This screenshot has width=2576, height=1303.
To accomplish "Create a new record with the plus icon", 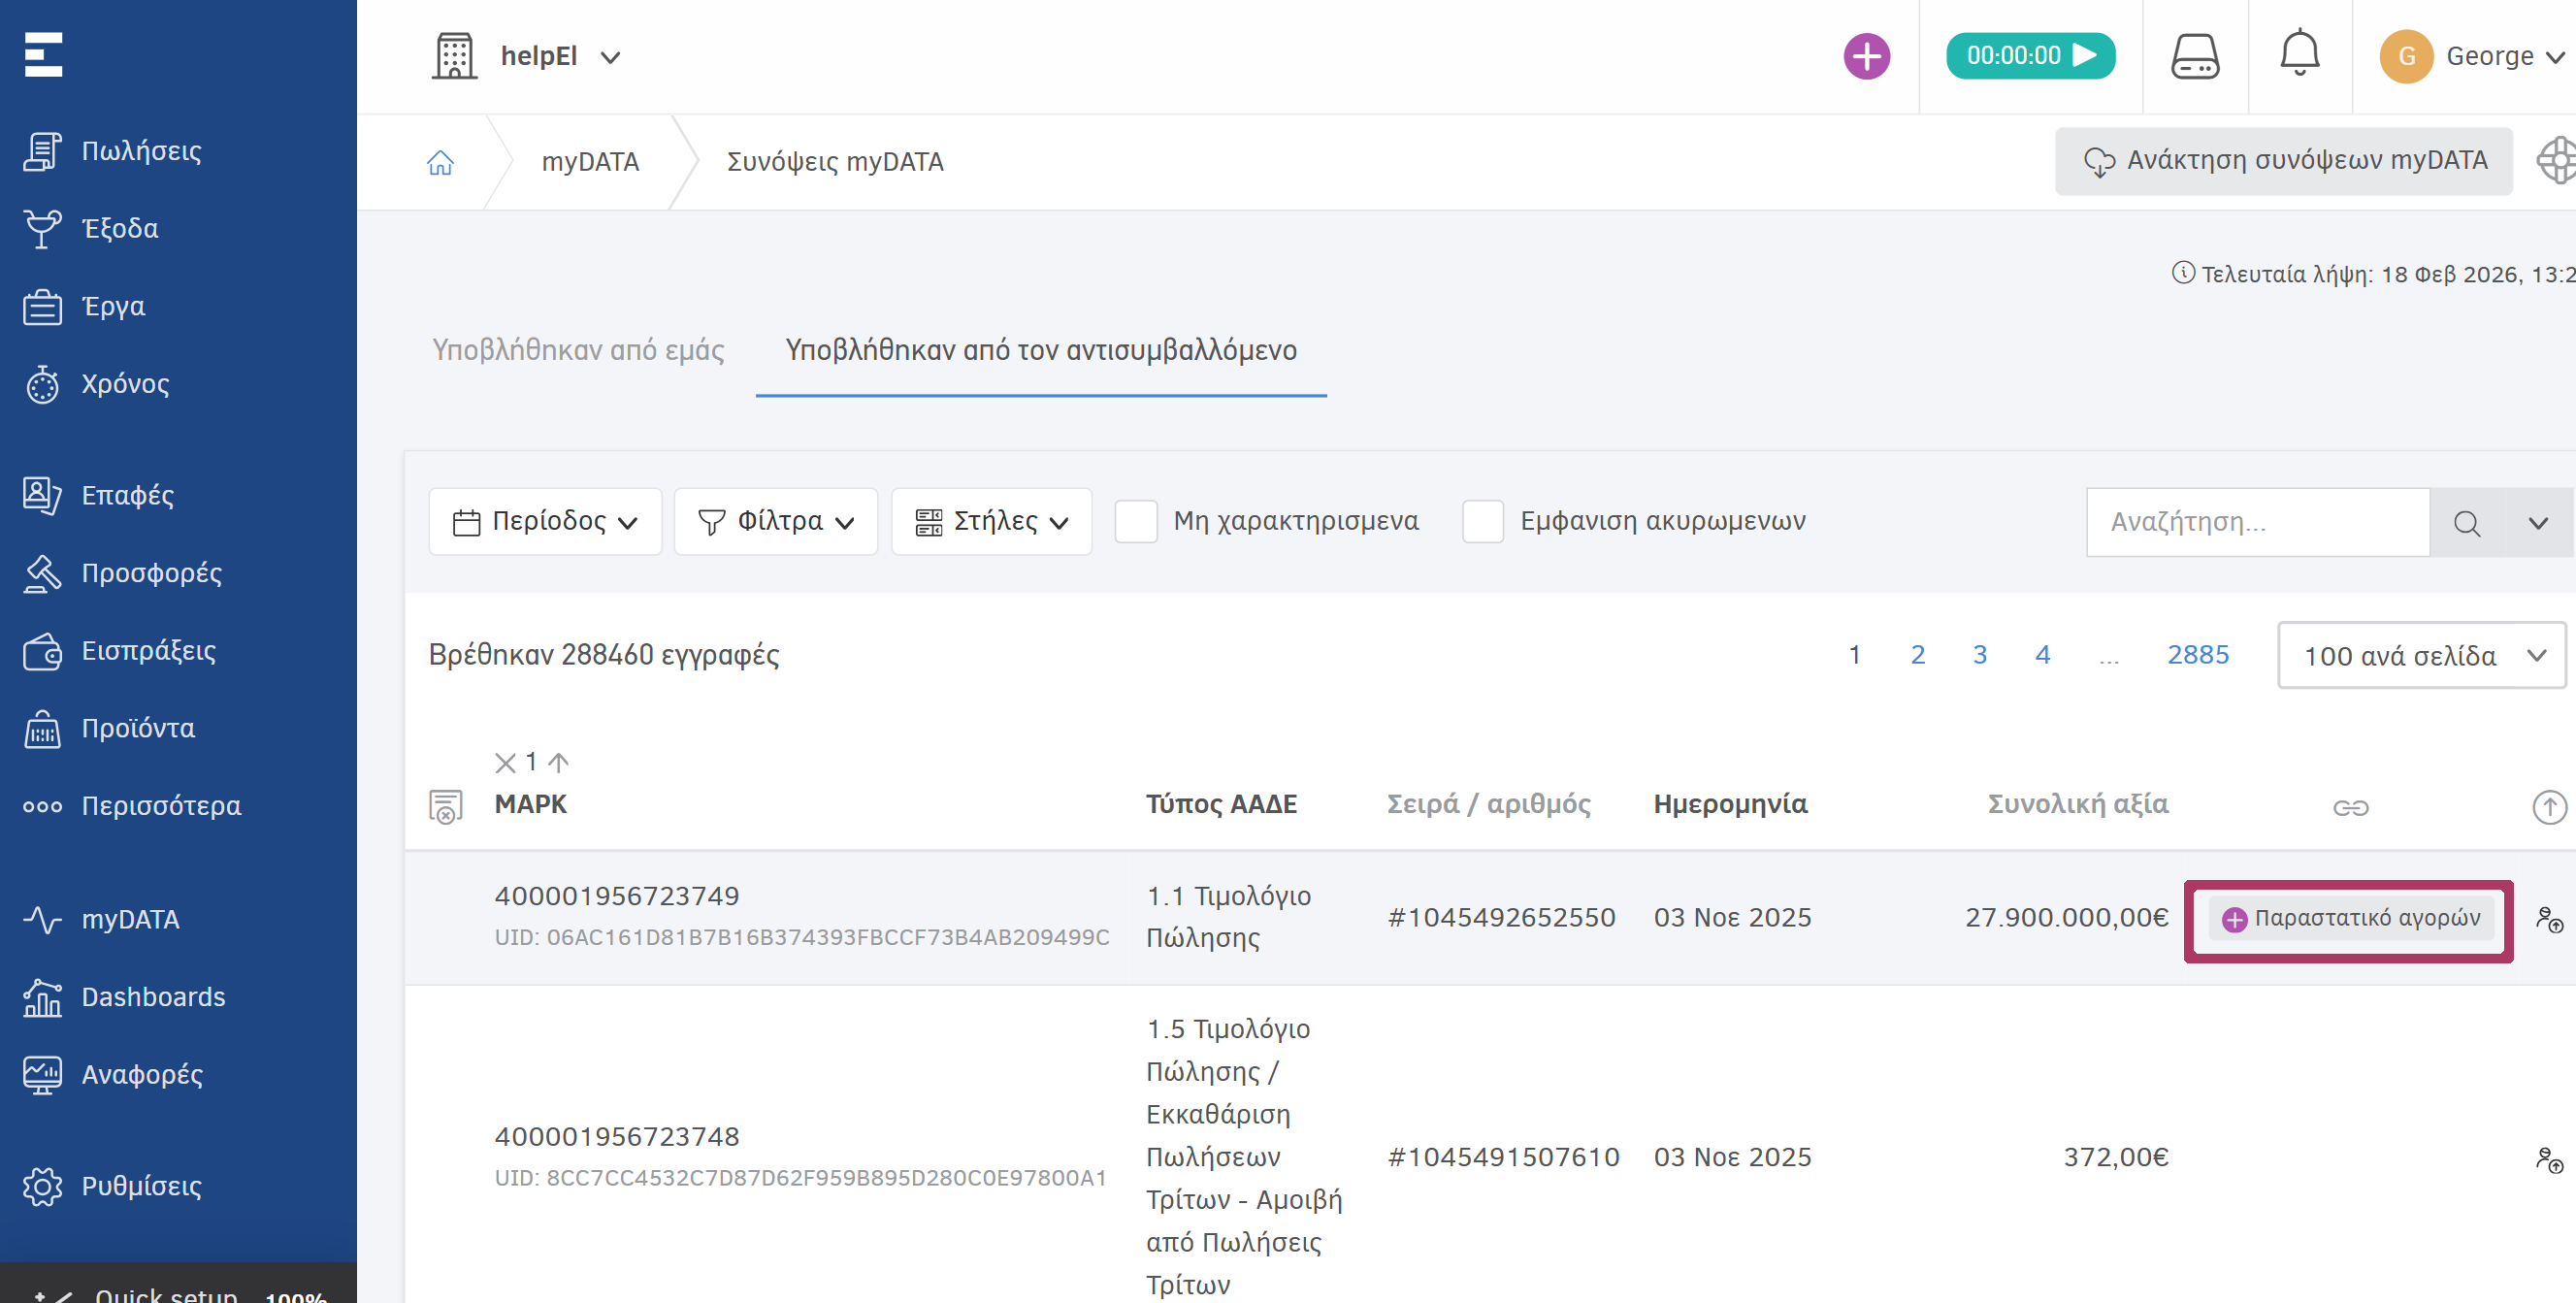I will point(1866,57).
